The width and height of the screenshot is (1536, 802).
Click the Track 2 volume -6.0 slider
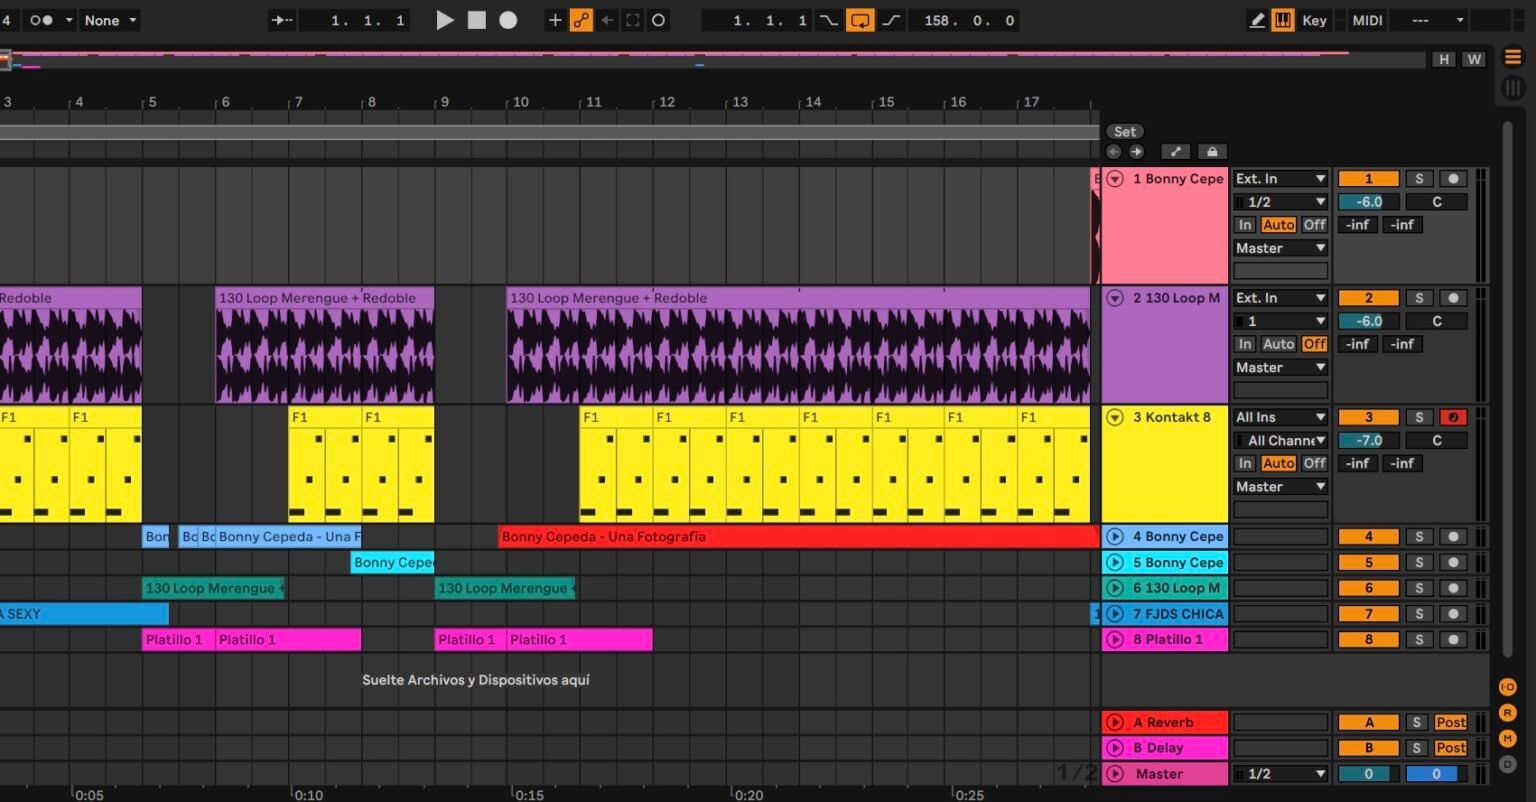[1368, 321]
